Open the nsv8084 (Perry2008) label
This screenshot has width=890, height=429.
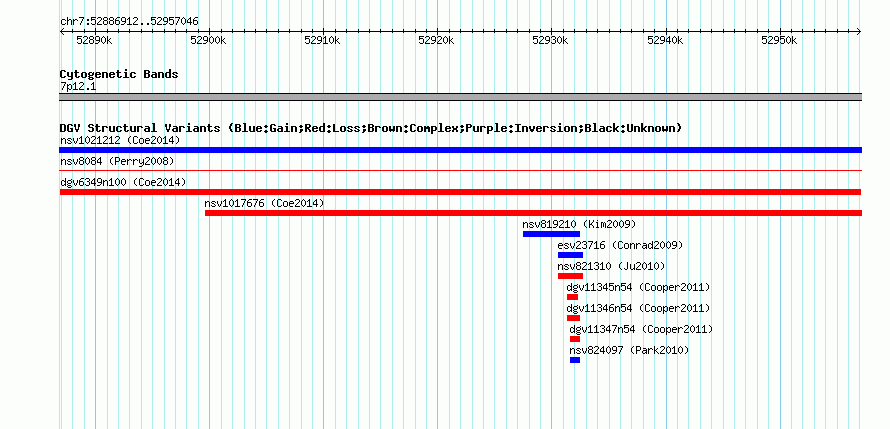117,162
